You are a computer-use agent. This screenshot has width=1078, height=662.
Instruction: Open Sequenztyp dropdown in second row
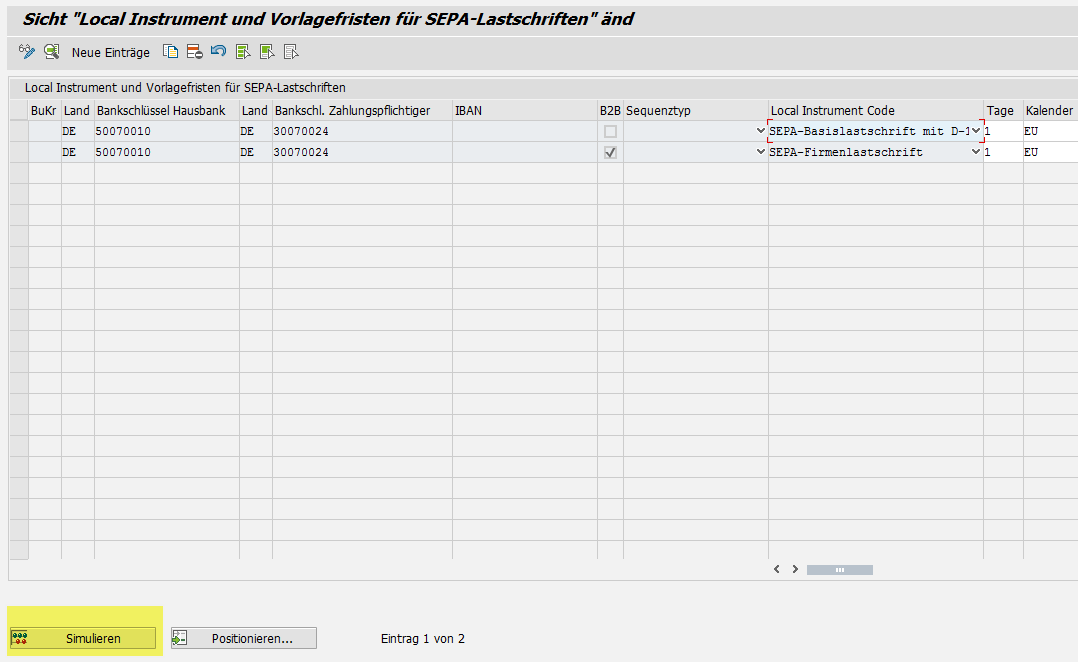point(760,153)
